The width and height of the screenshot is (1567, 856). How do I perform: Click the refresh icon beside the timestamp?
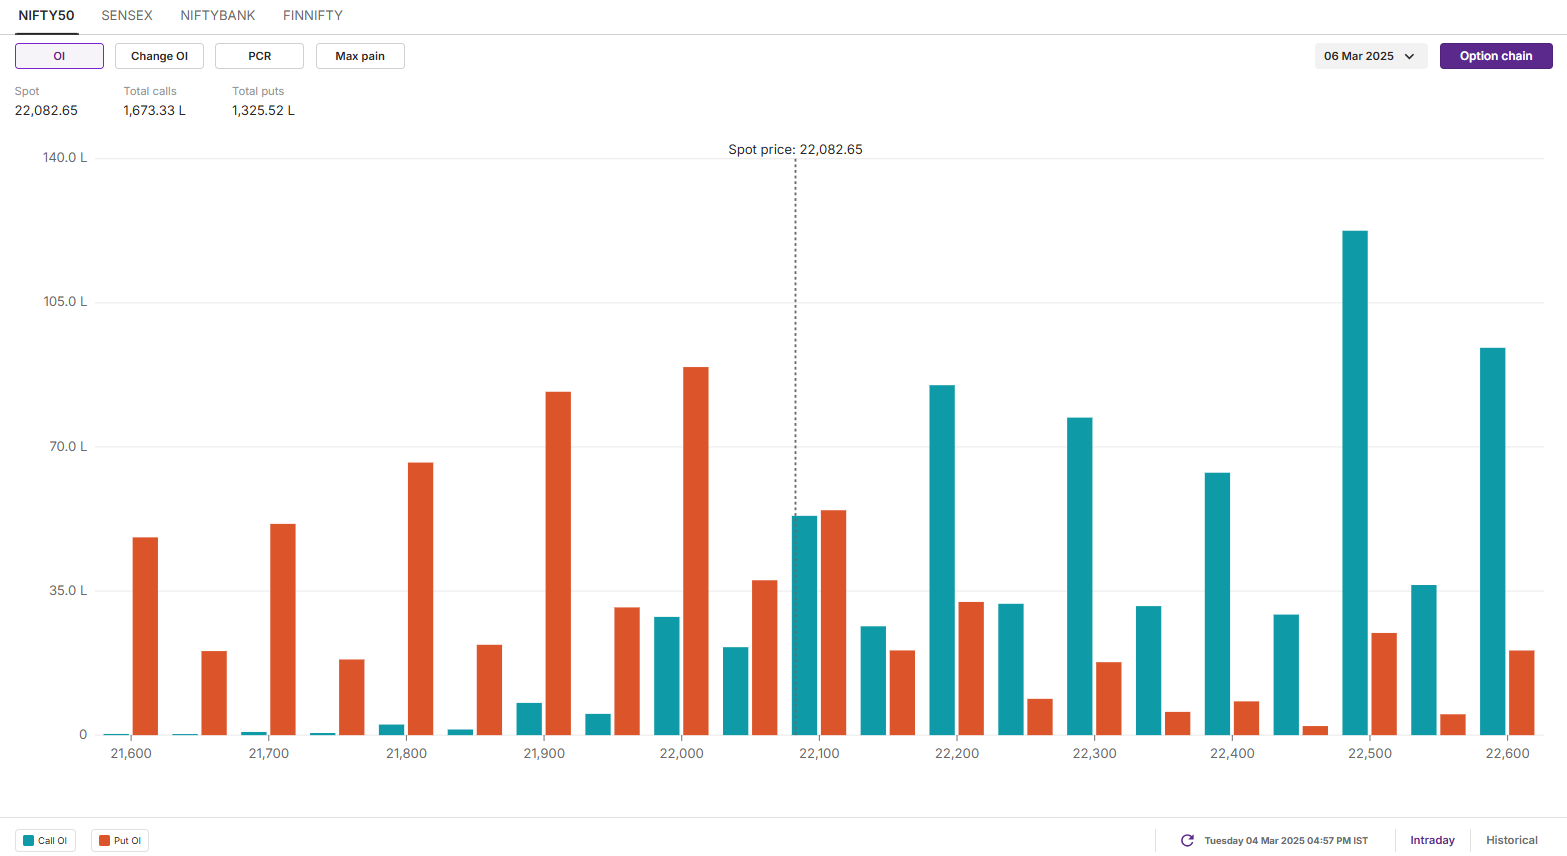[x=1187, y=841]
